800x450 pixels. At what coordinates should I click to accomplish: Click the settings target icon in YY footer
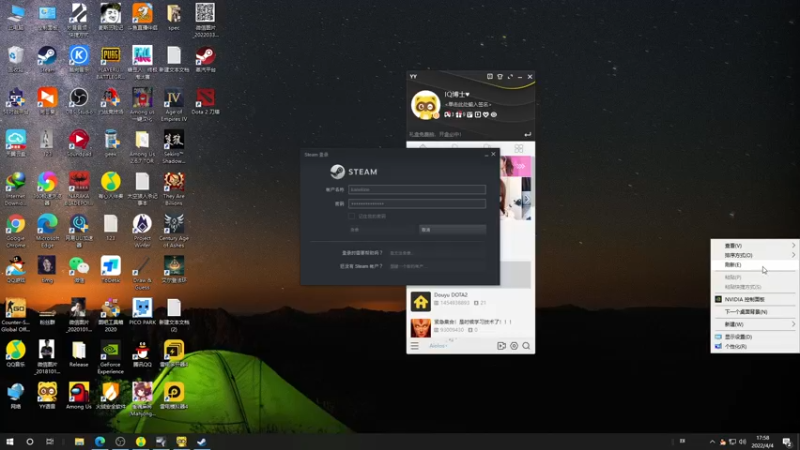[514, 346]
